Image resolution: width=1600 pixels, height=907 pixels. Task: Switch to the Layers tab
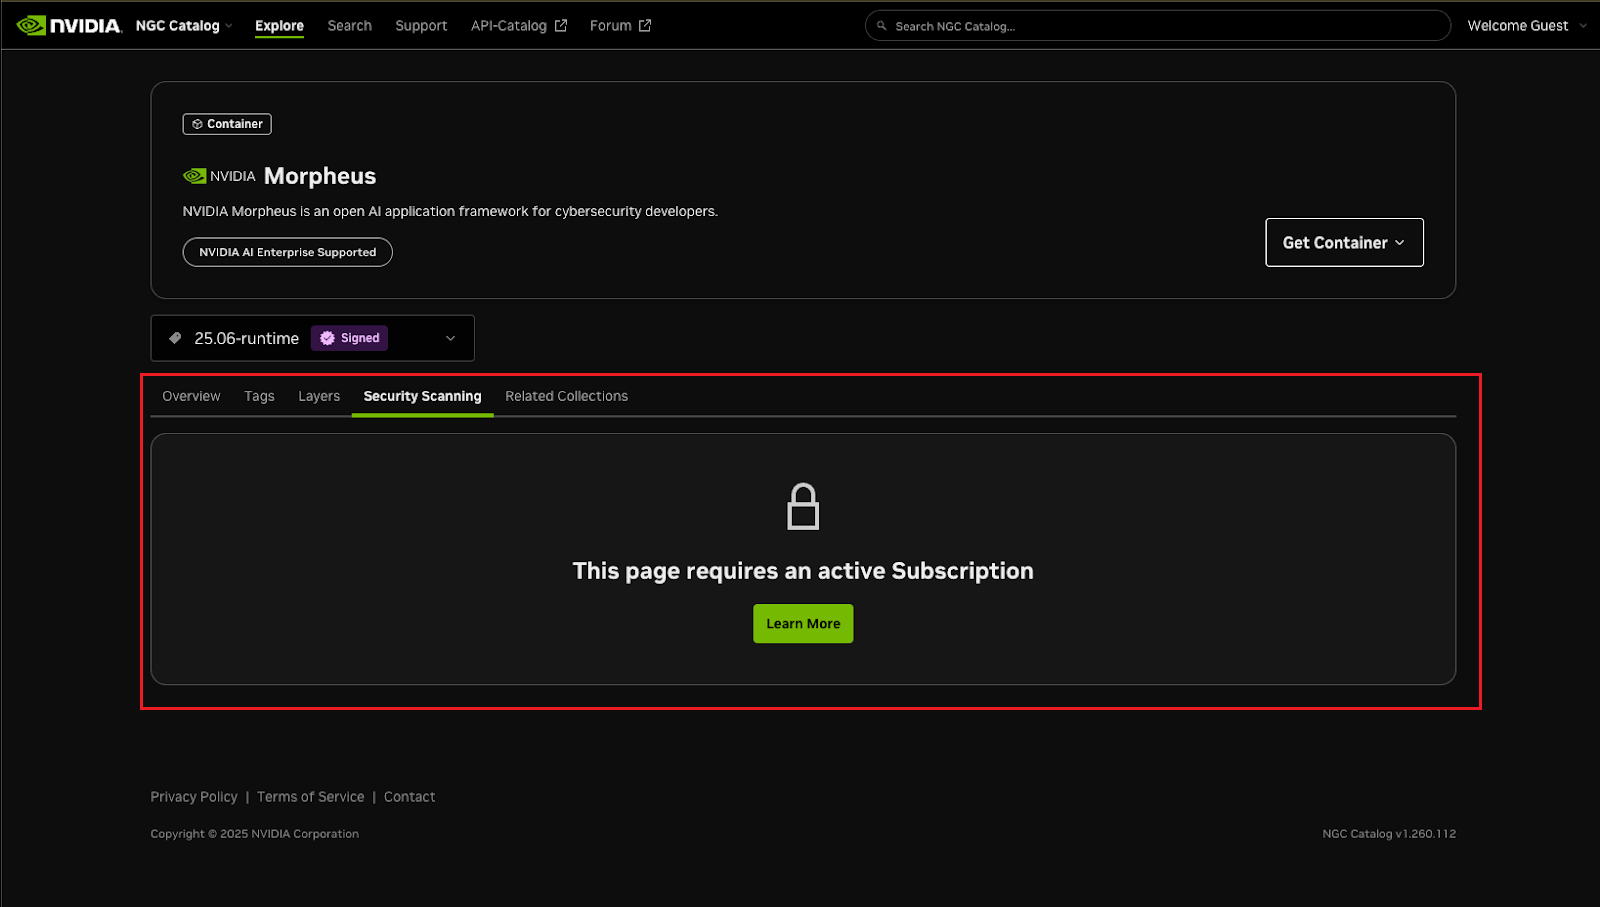coord(319,396)
